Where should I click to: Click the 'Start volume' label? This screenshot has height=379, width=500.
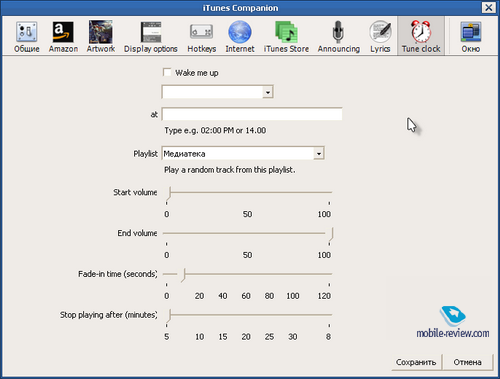[x=135, y=192]
